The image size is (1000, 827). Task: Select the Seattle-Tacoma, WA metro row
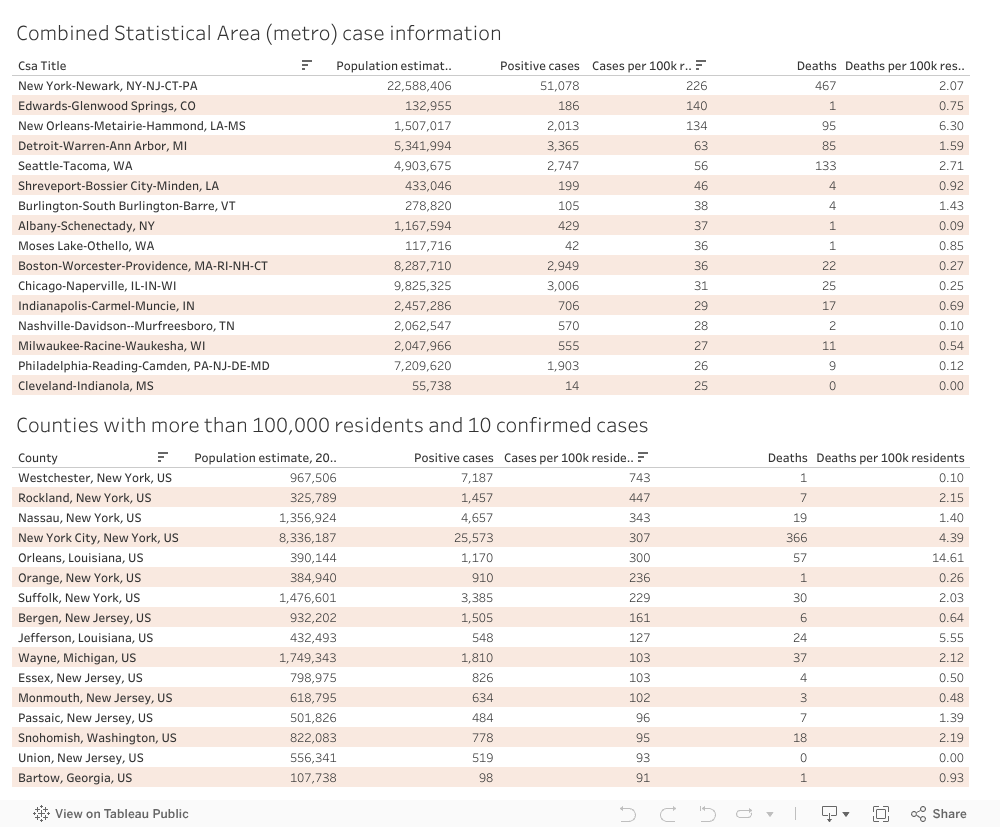[75, 166]
